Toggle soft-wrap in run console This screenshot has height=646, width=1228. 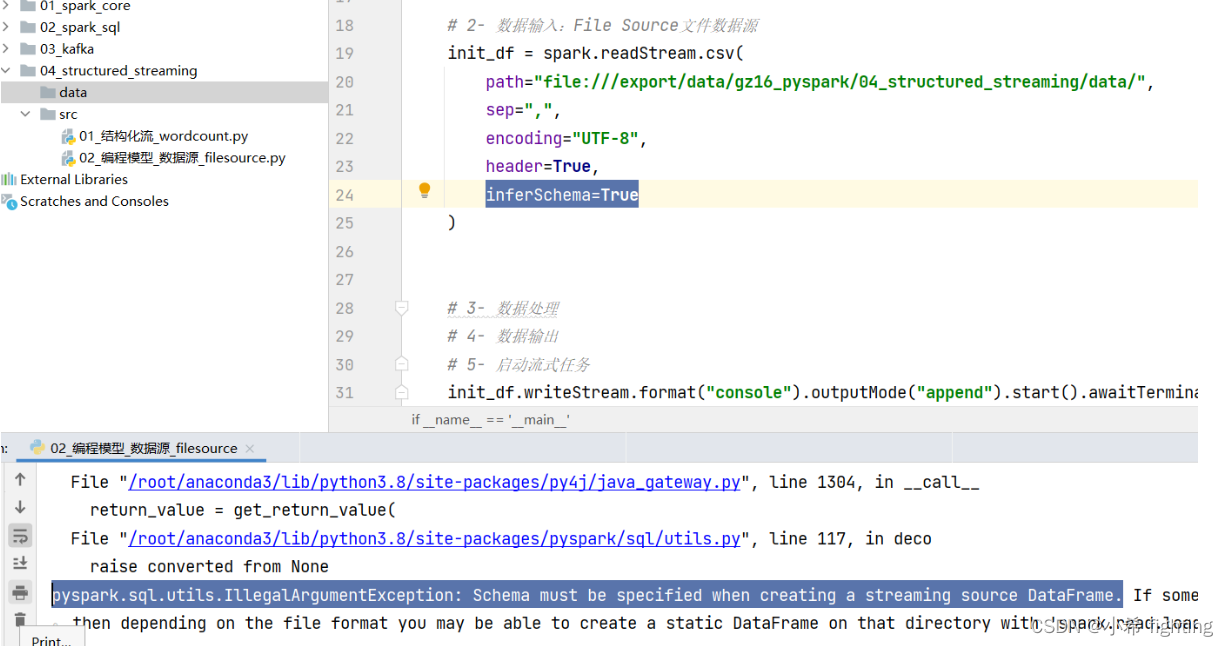(20, 536)
